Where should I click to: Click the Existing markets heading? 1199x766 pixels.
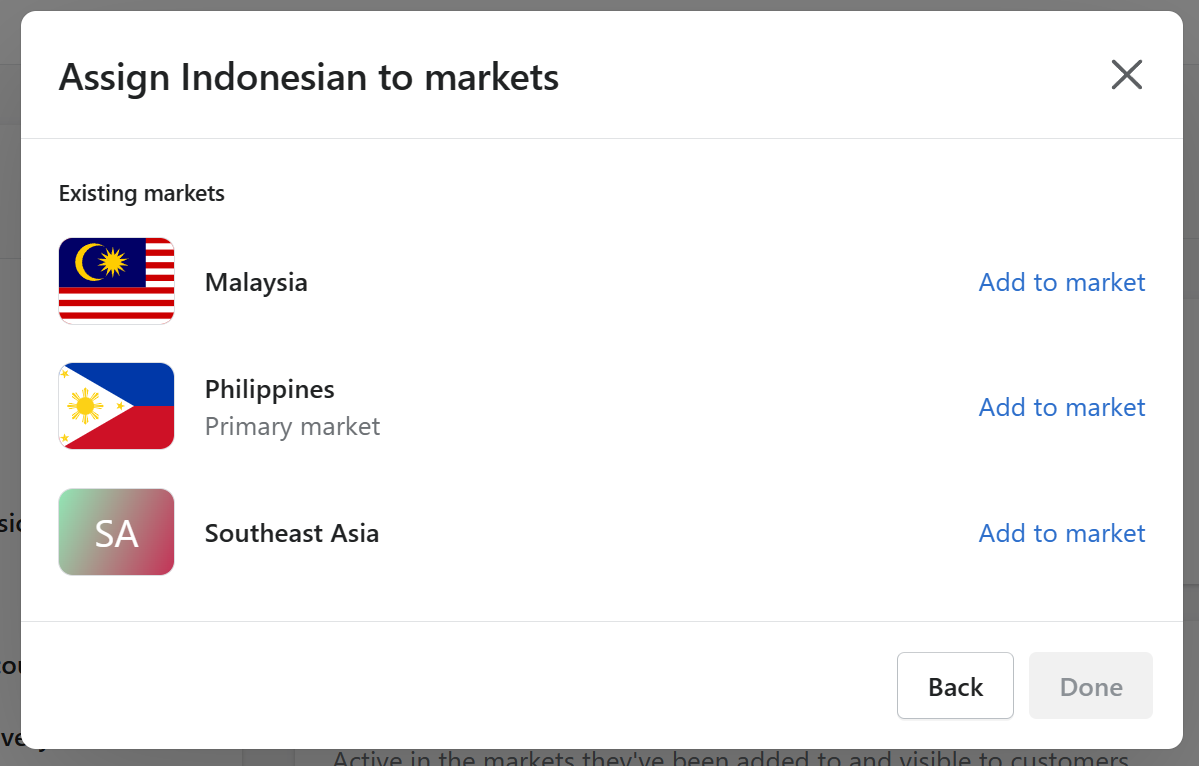(x=141, y=193)
